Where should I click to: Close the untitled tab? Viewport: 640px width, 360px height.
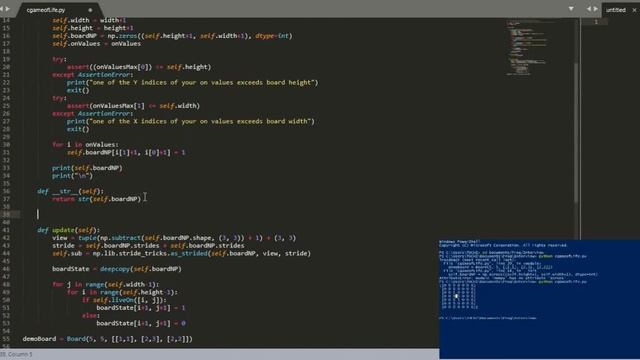(634, 10)
